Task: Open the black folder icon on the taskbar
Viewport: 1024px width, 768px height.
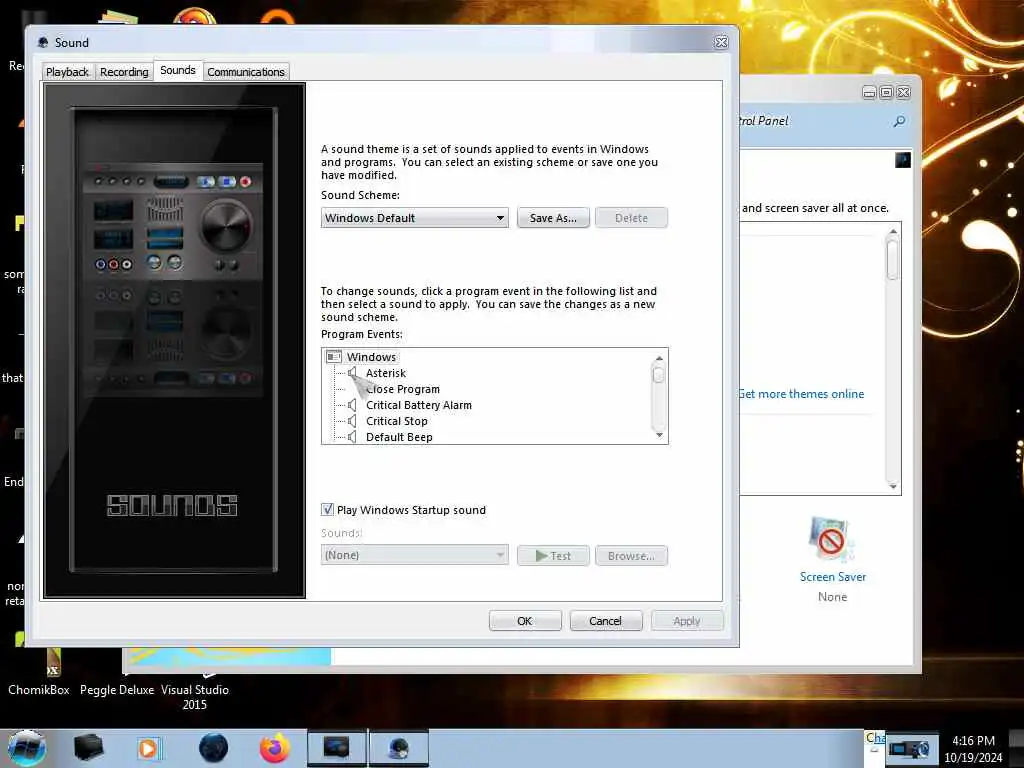Action: [x=88, y=748]
